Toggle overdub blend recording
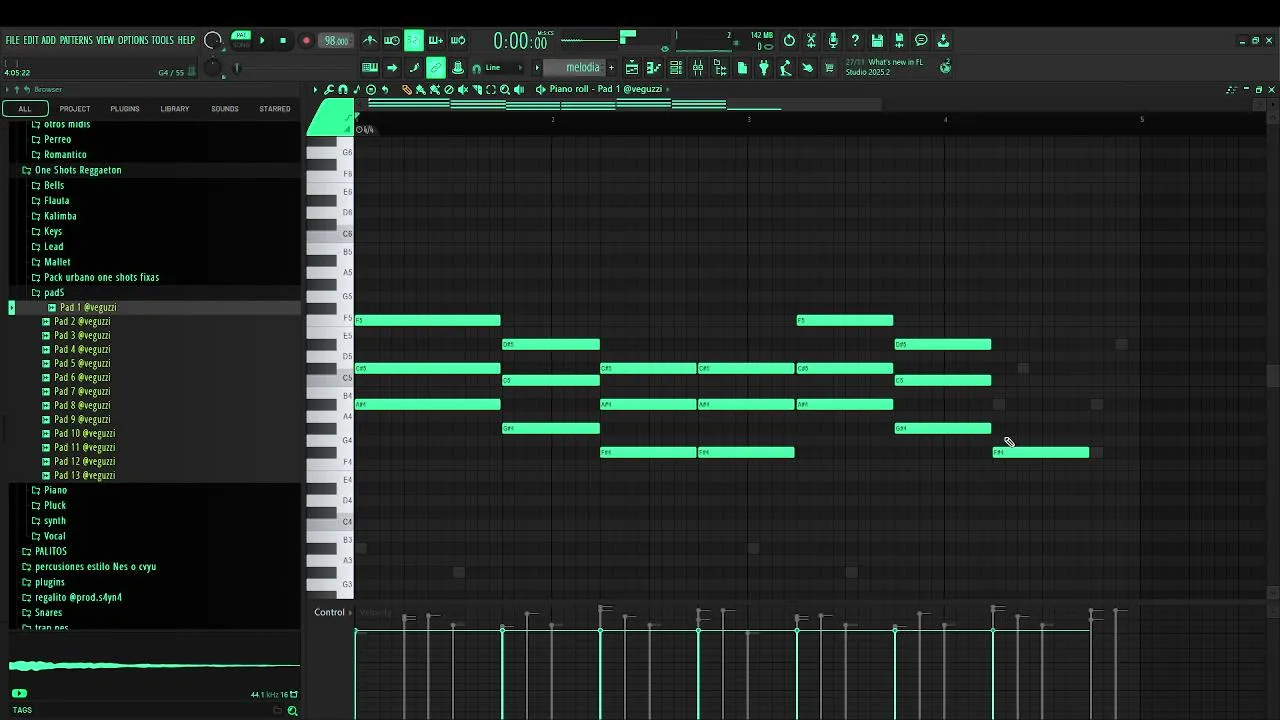The image size is (1280, 720). click(x=436, y=41)
